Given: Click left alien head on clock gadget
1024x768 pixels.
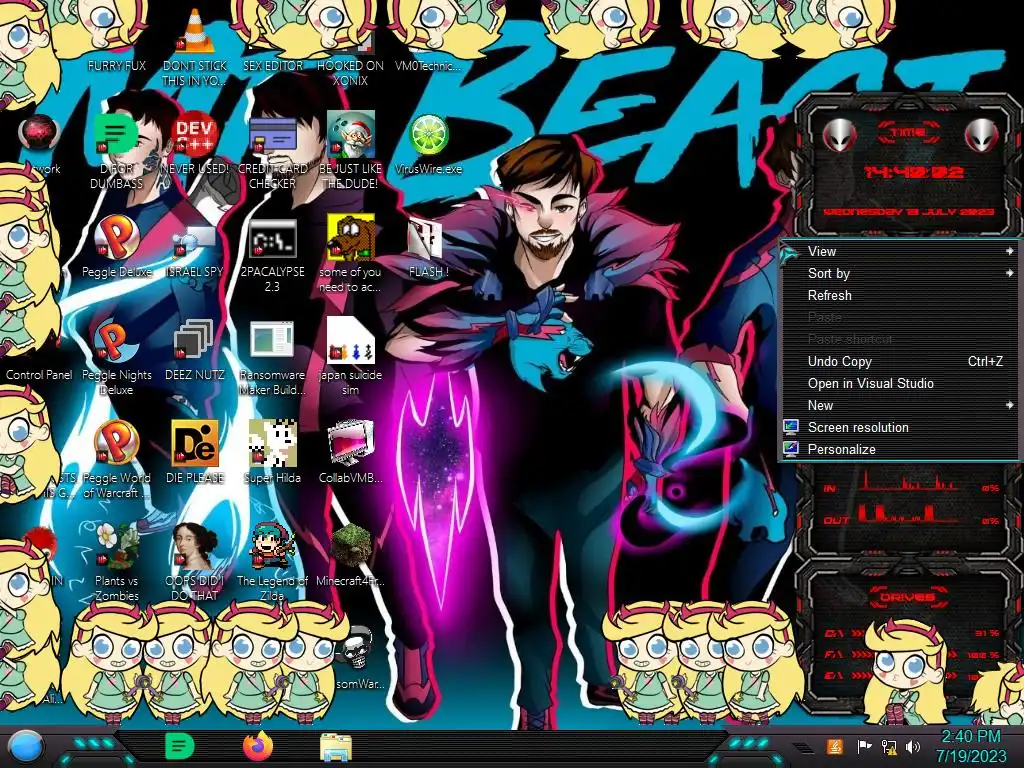Looking at the screenshot, I should 839,135.
